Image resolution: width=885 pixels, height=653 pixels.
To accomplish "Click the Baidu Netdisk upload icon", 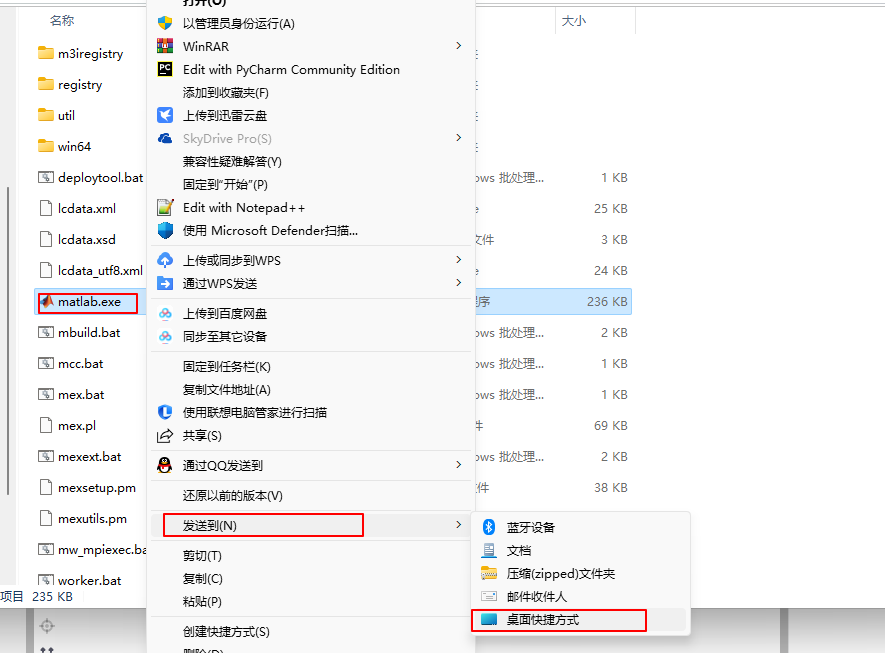I will click(x=165, y=313).
